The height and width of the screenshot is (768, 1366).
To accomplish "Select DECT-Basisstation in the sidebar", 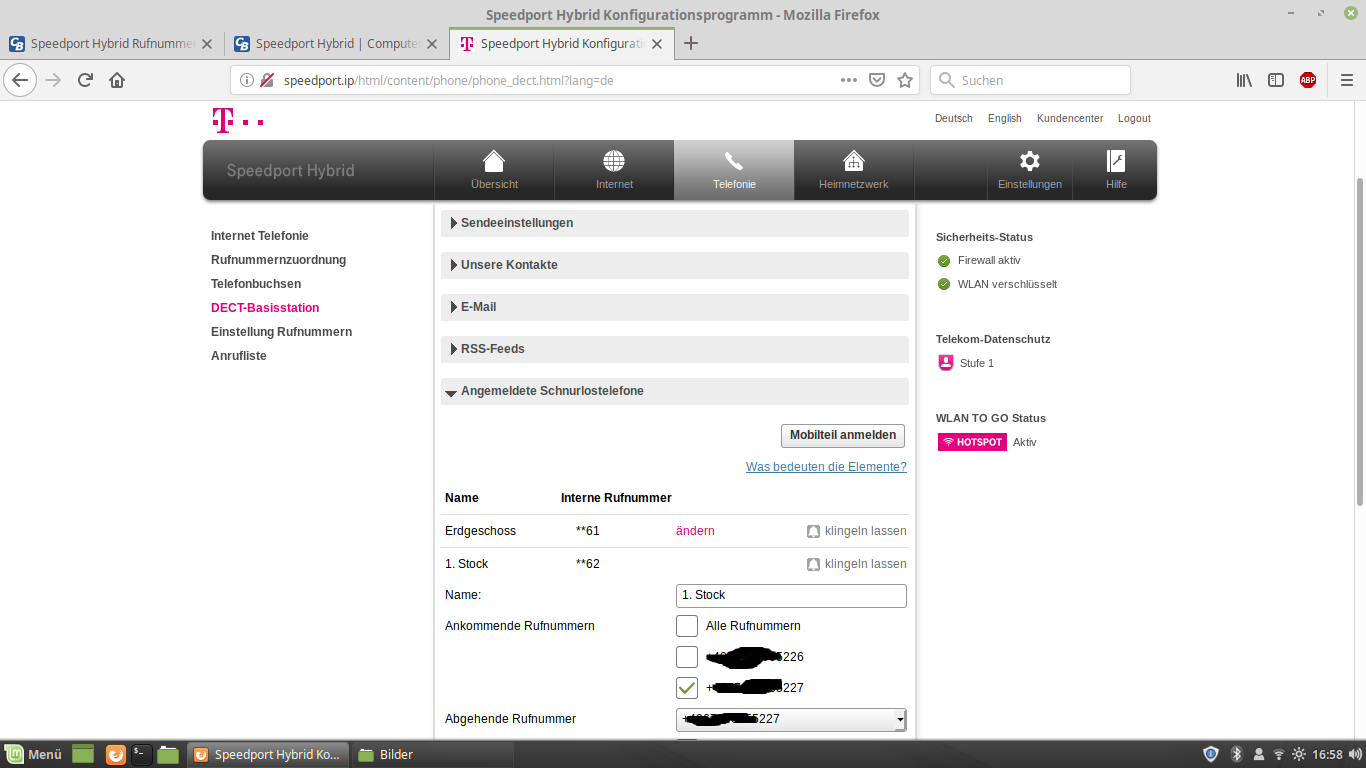I will [265, 308].
